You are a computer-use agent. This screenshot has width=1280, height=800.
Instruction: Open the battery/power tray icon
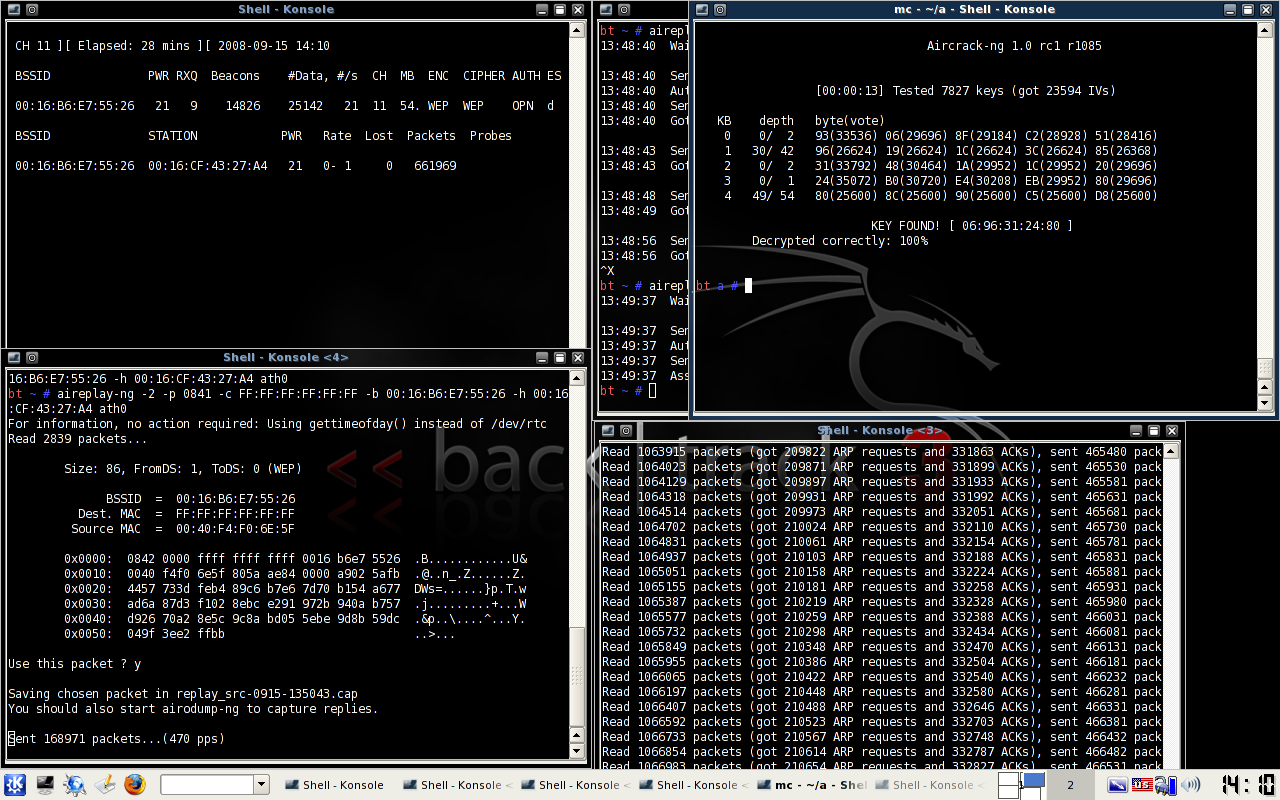(x=1166, y=785)
